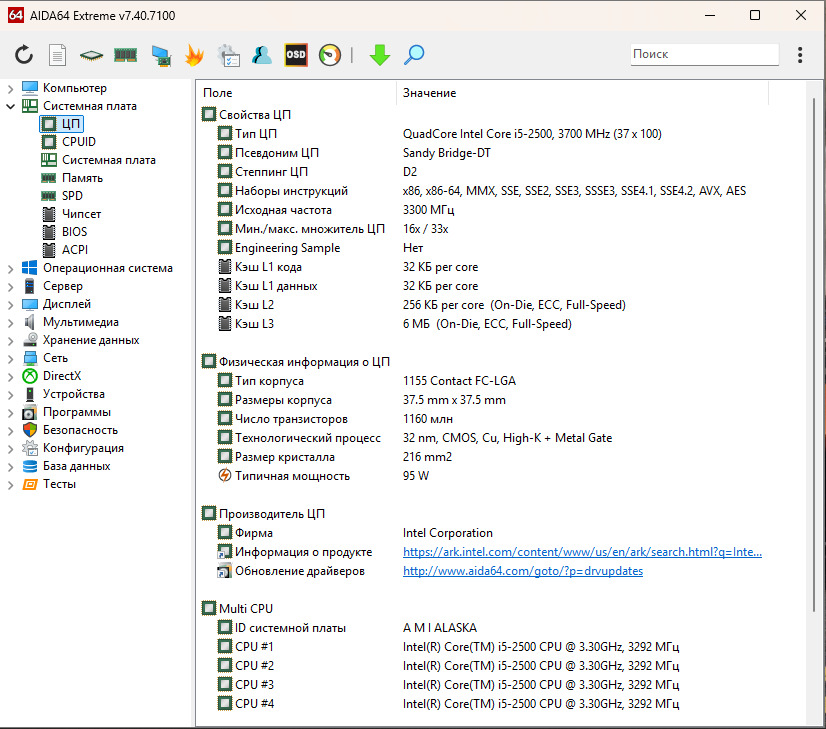This screenshot has height=729, width=826.
Task: Select the Чипсет tree item
Action: point(81,214)
